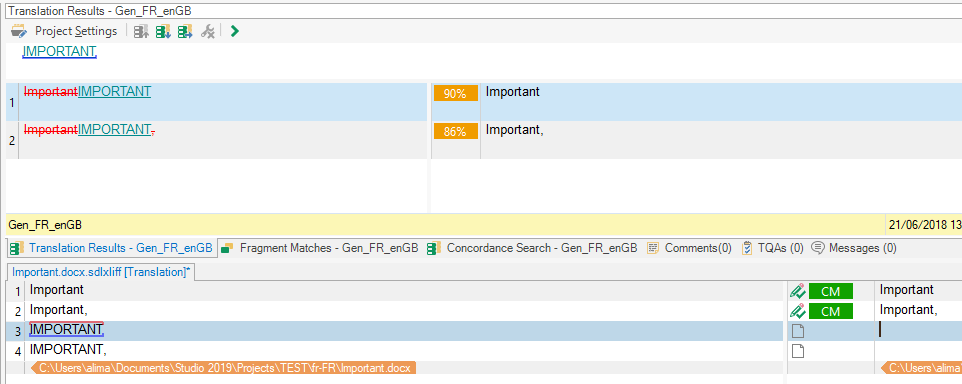The height and width of the screenshot is (384, 962).
Task: Open the Concordance Search tab
Action: click(x=532, y=248)
